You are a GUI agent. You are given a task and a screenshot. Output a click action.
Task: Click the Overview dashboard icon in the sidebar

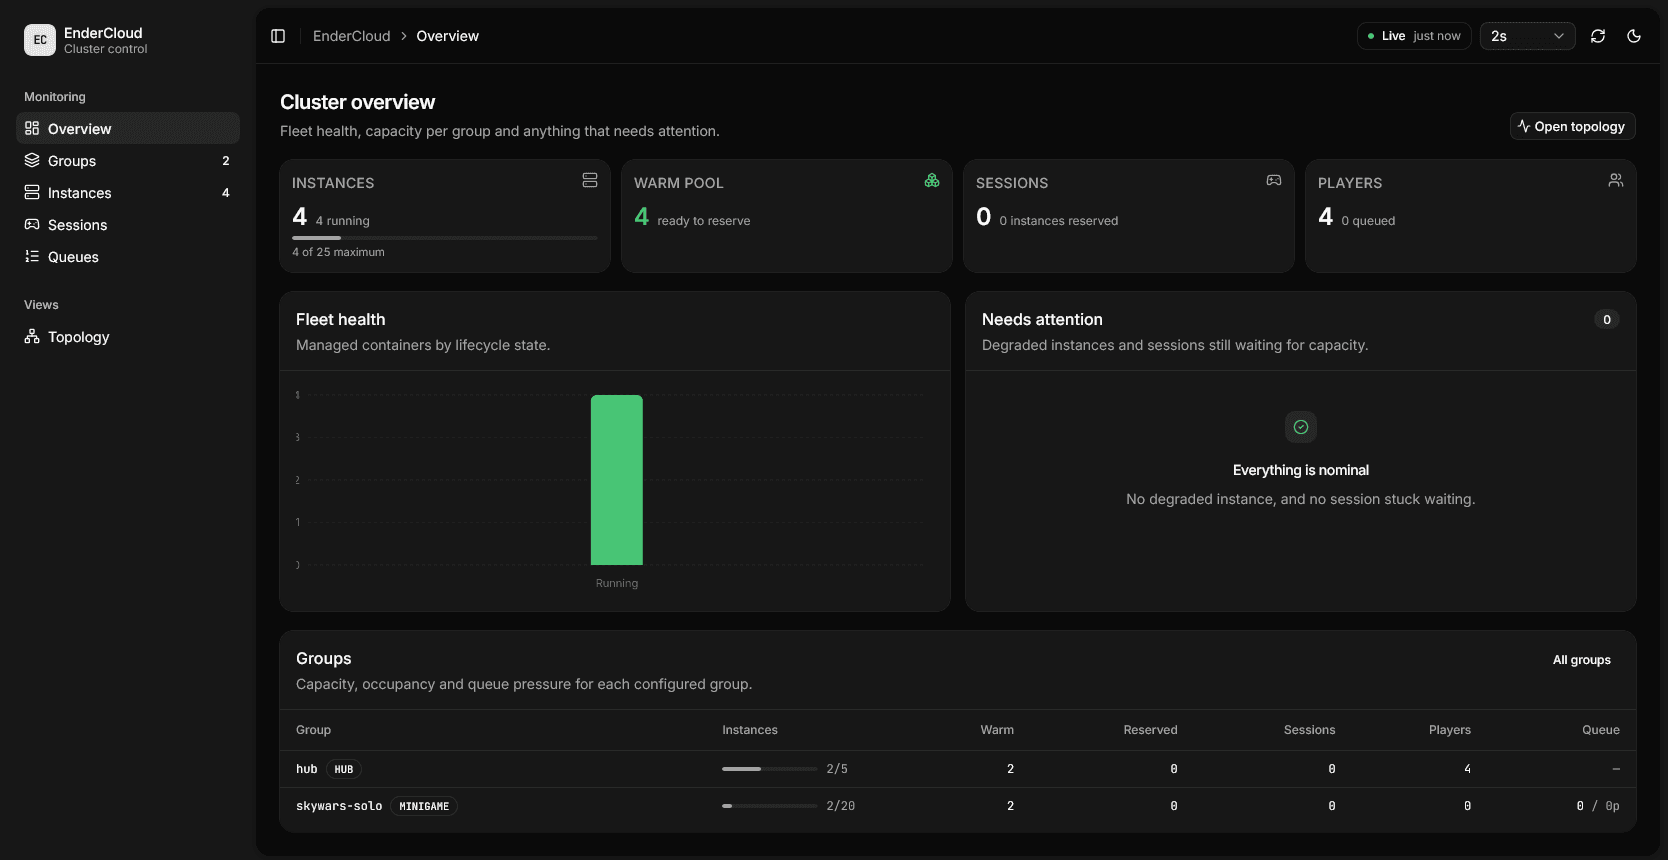pyautogui.click(x=32, y=128)
